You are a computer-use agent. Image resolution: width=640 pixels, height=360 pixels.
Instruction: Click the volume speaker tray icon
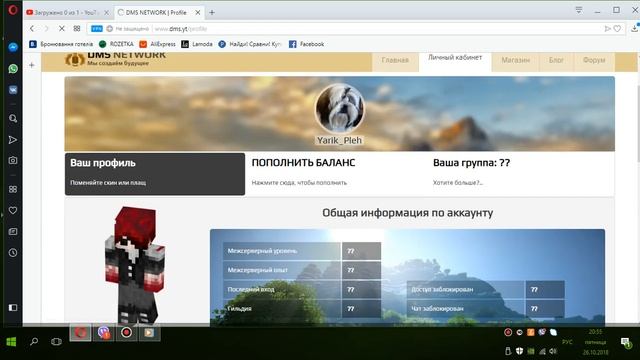click(x=553, y=351)
